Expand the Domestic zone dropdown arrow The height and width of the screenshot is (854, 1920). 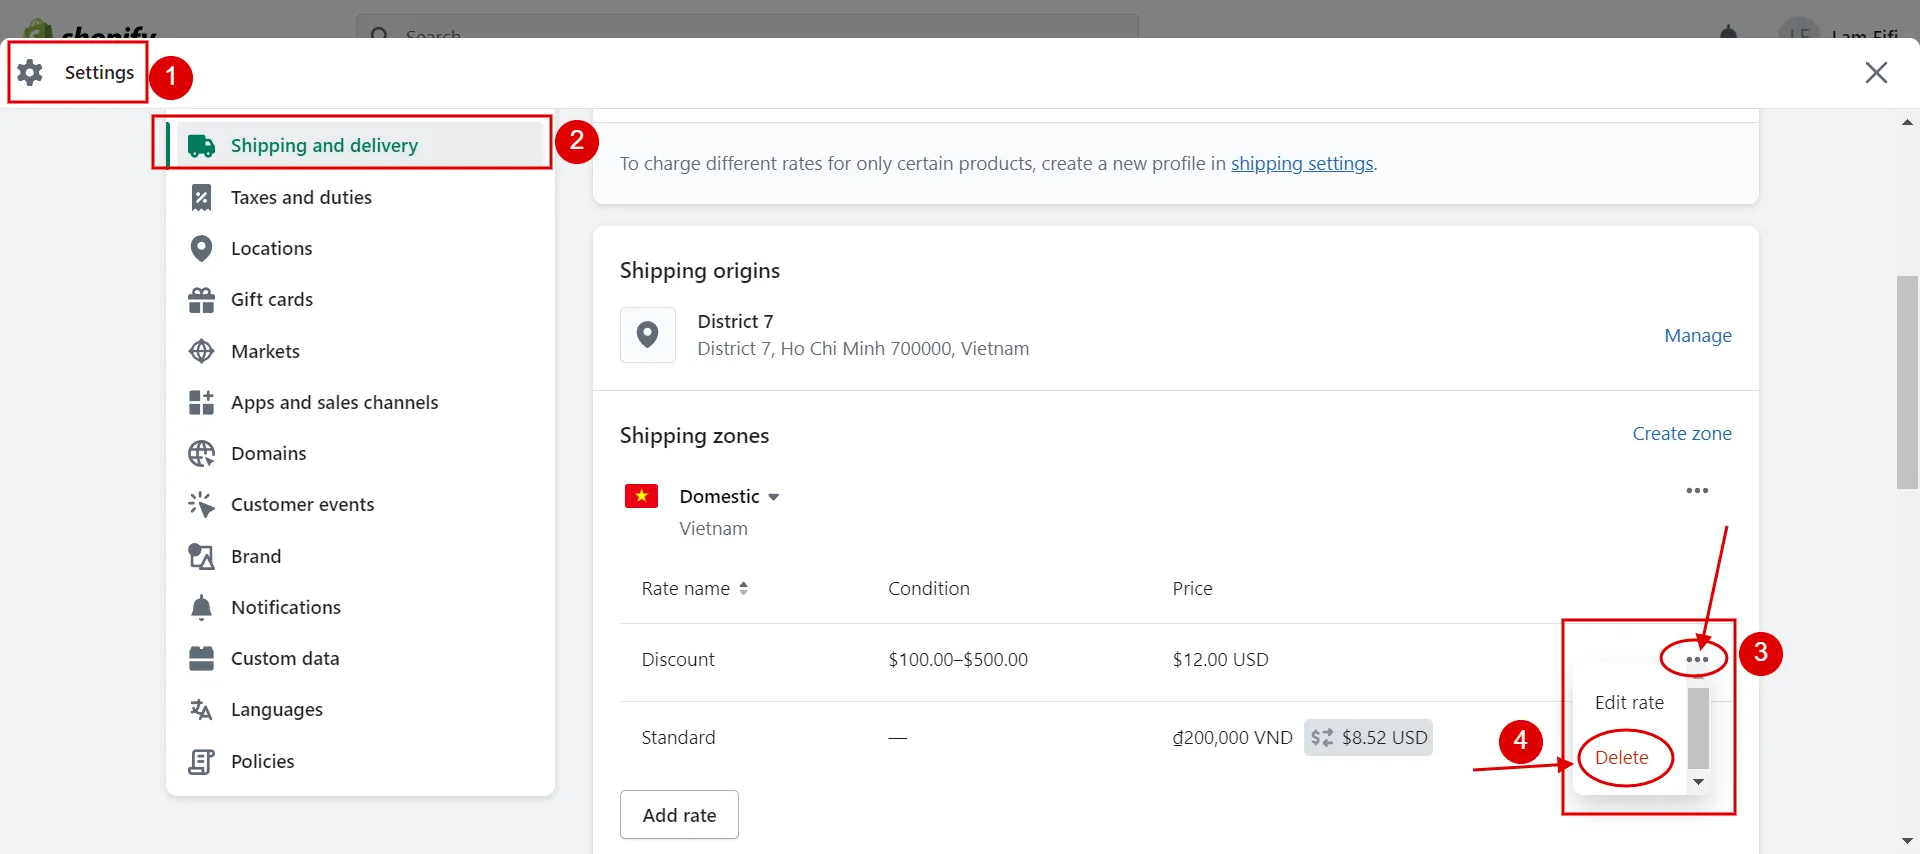pyautogui.click(x=773, y=497)
